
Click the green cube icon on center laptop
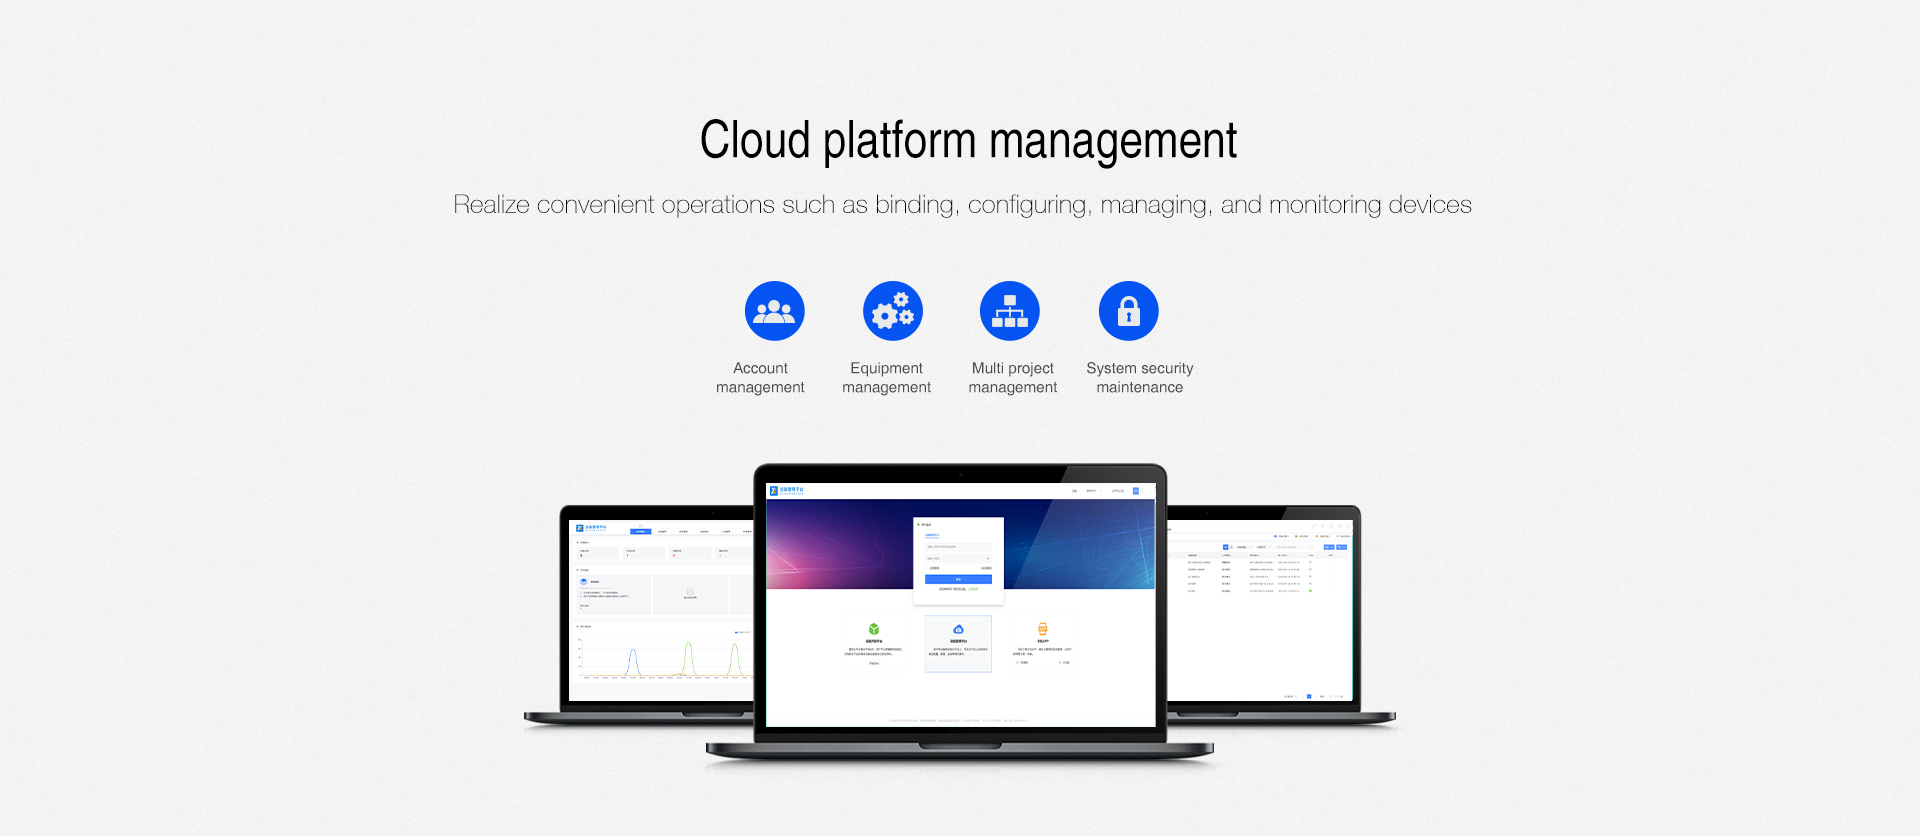874,629
